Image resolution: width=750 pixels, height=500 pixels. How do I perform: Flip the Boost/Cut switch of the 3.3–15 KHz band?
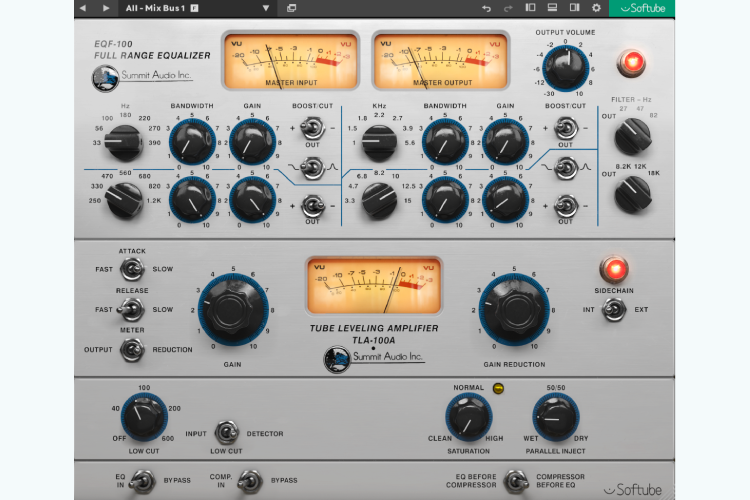coord(565,206)
